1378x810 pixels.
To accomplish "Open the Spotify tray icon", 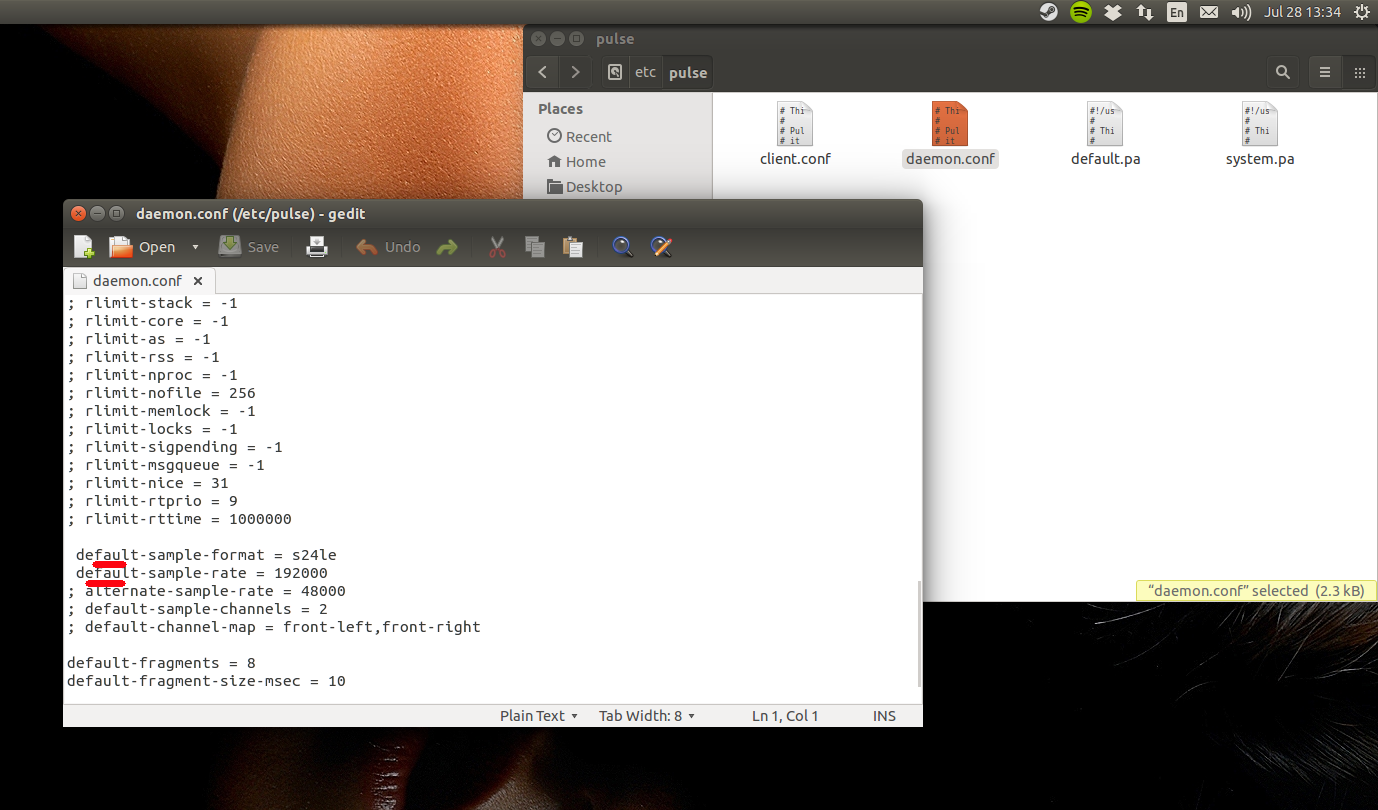I will 1080,12.
